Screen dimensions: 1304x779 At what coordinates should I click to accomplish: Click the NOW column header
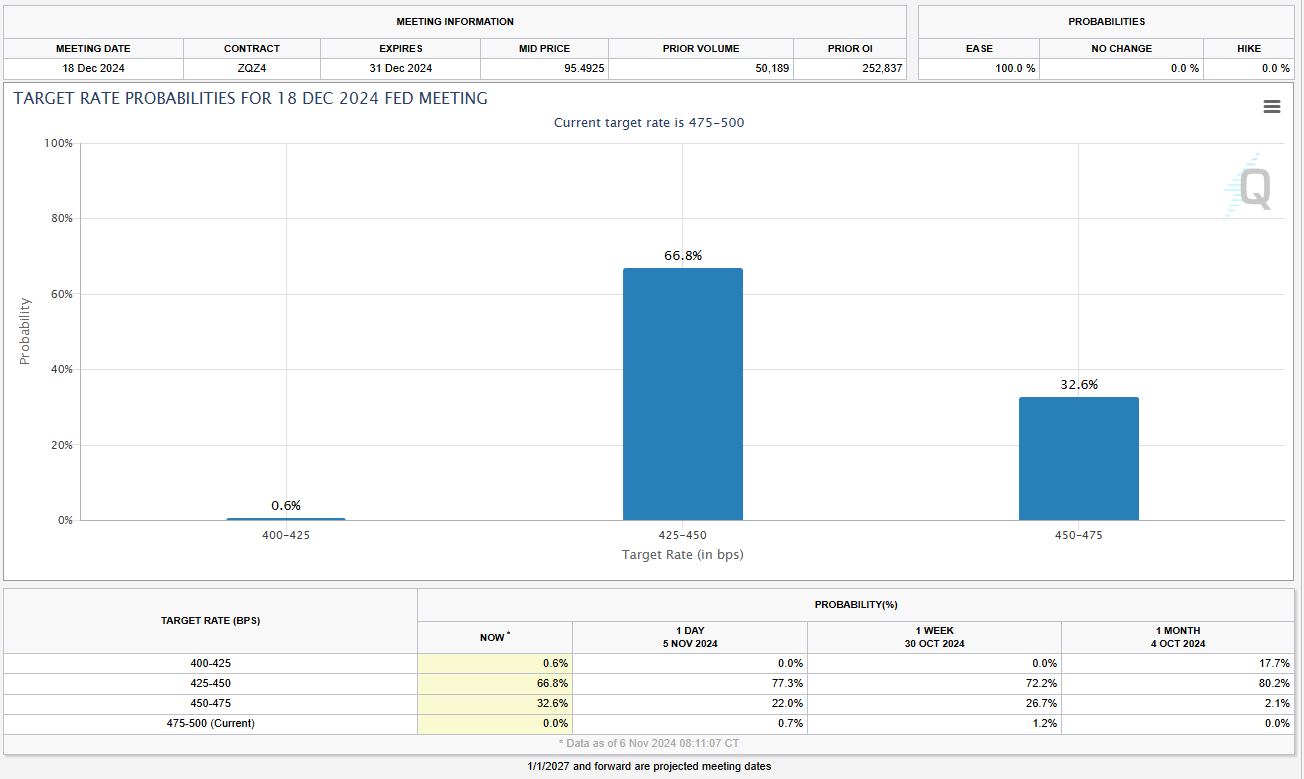(x=494, y=637)
